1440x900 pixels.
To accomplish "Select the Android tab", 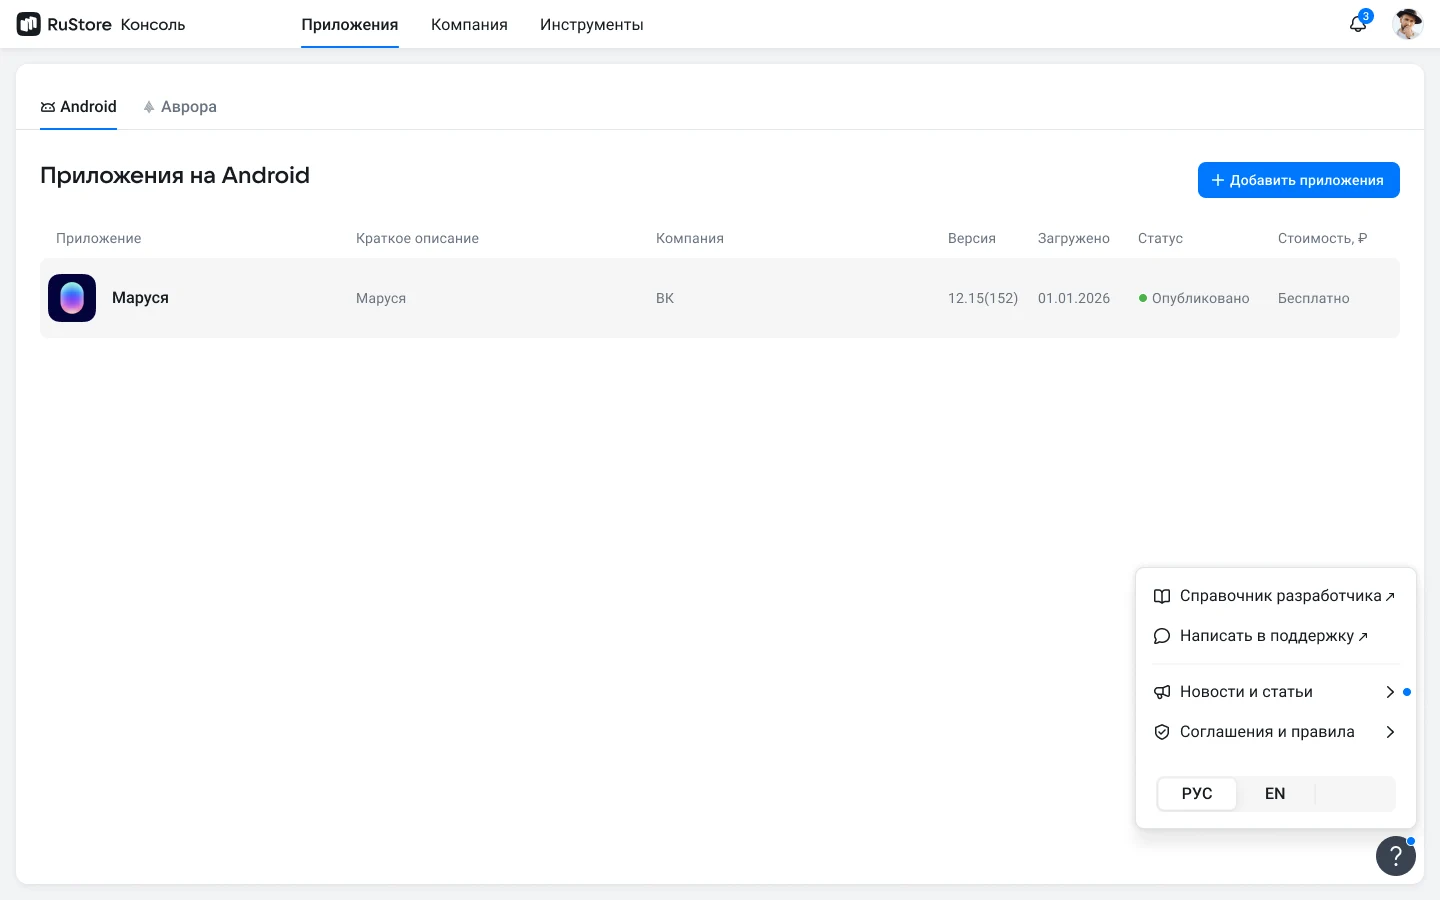I will click(x=78, y=107).
